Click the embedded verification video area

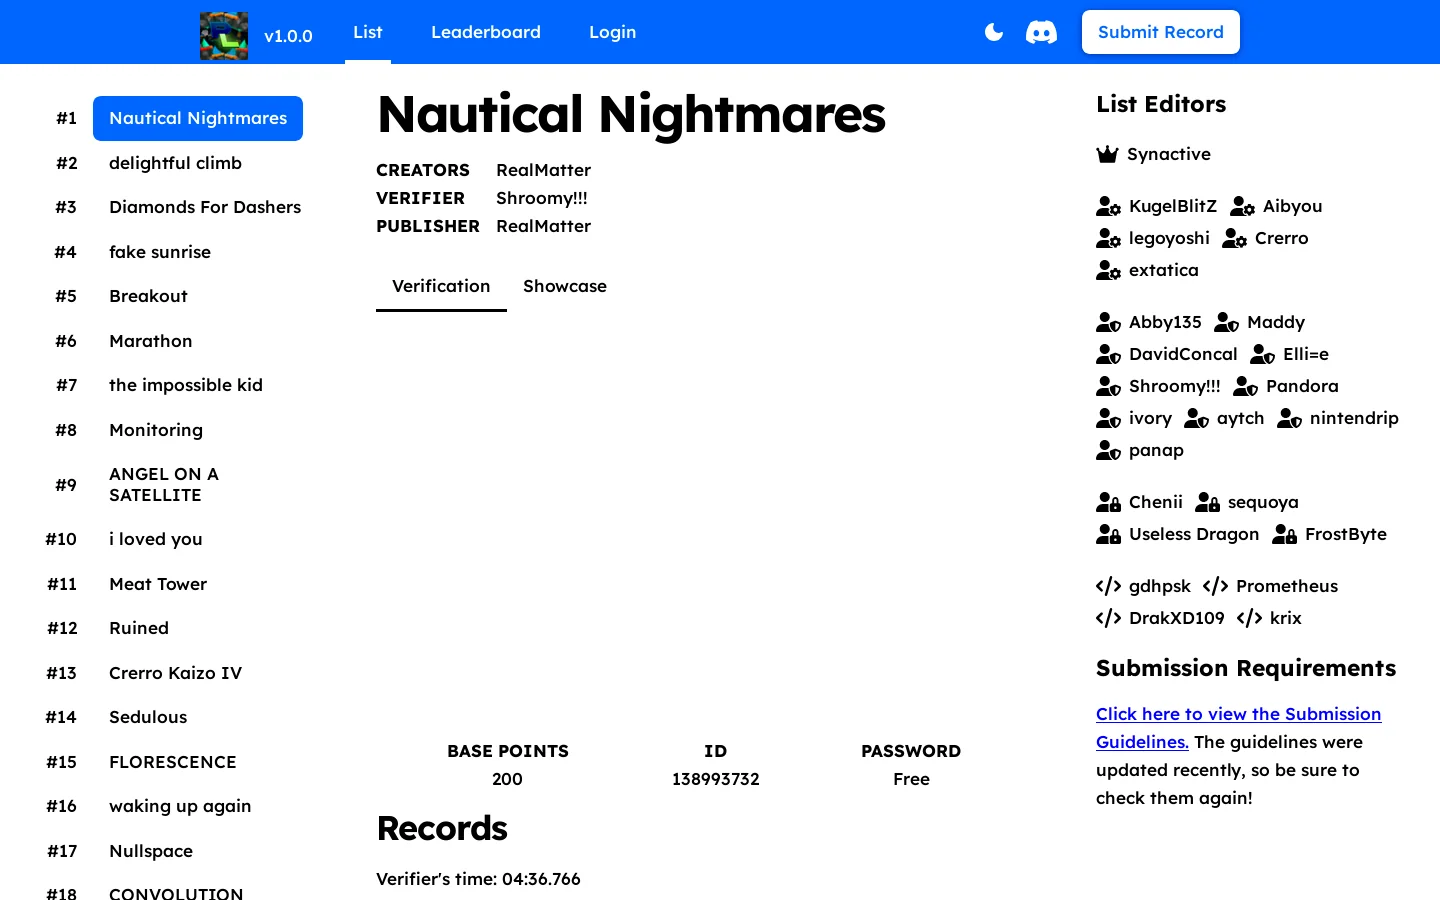716,522
